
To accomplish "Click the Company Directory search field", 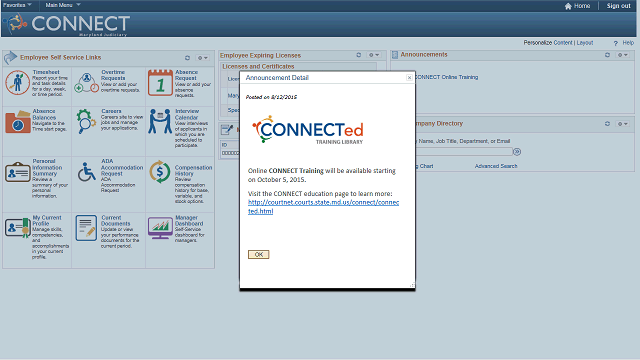I will pyautogui.click(x=464, y=152).
